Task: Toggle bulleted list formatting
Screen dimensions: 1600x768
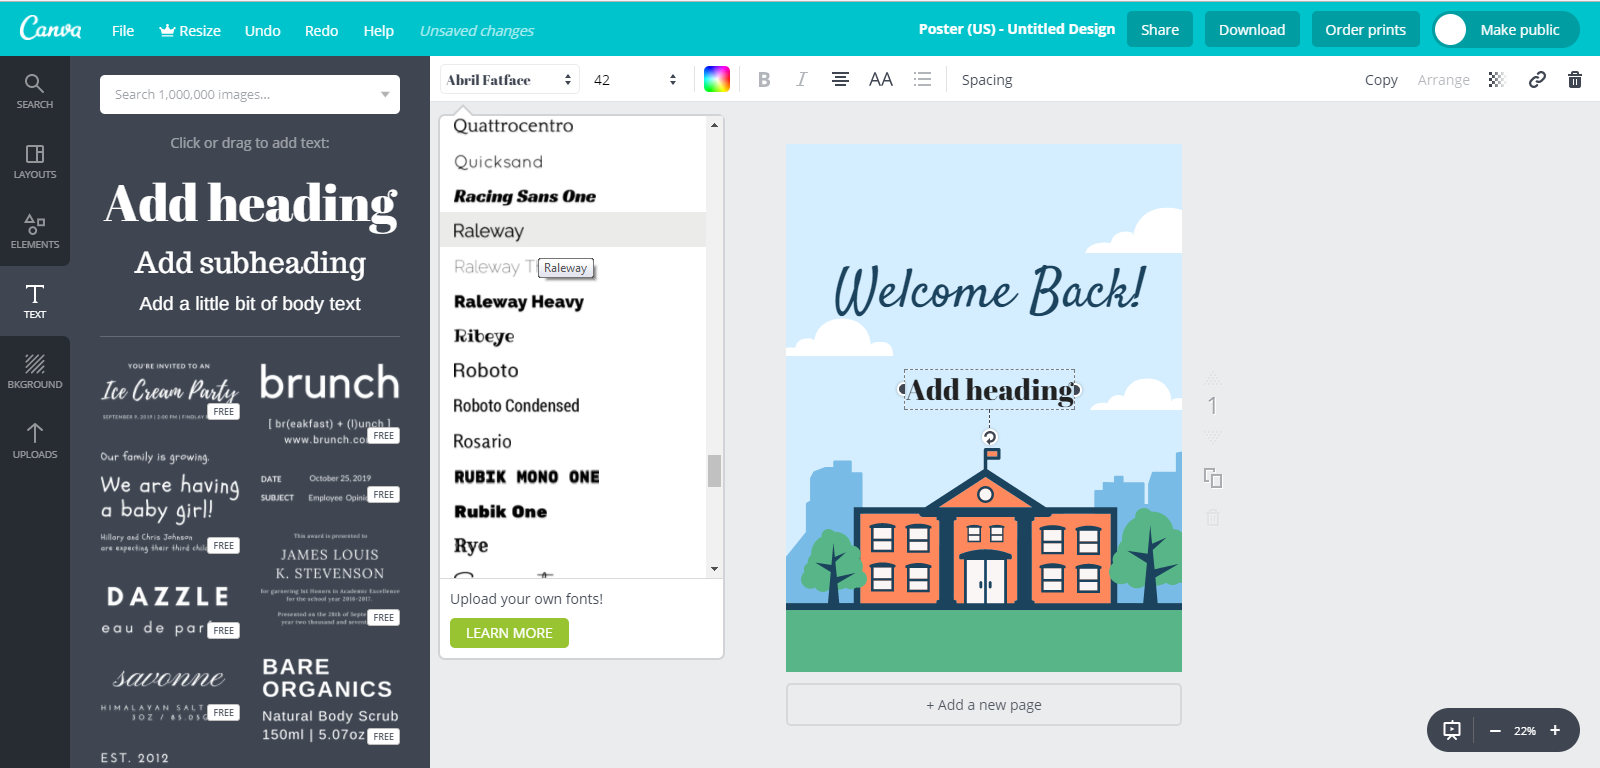Action: [x=922, y=80]
